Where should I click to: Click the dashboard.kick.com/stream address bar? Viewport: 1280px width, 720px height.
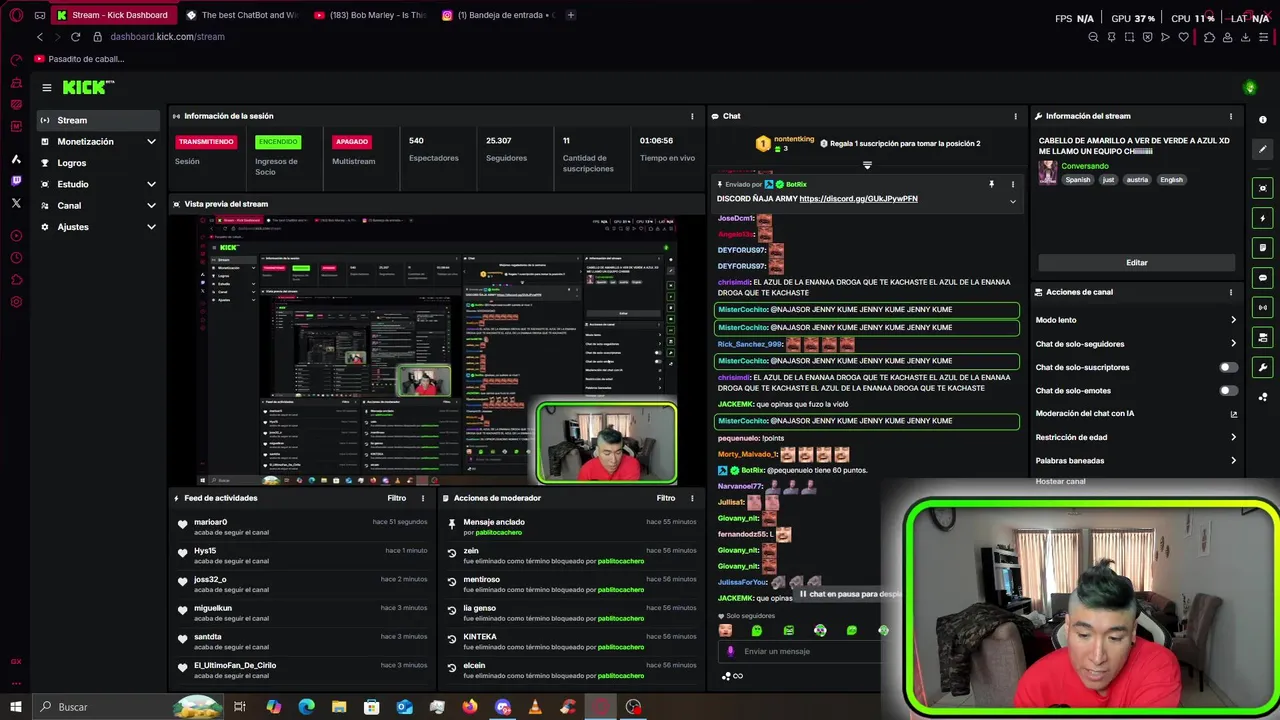click(167, 37)
